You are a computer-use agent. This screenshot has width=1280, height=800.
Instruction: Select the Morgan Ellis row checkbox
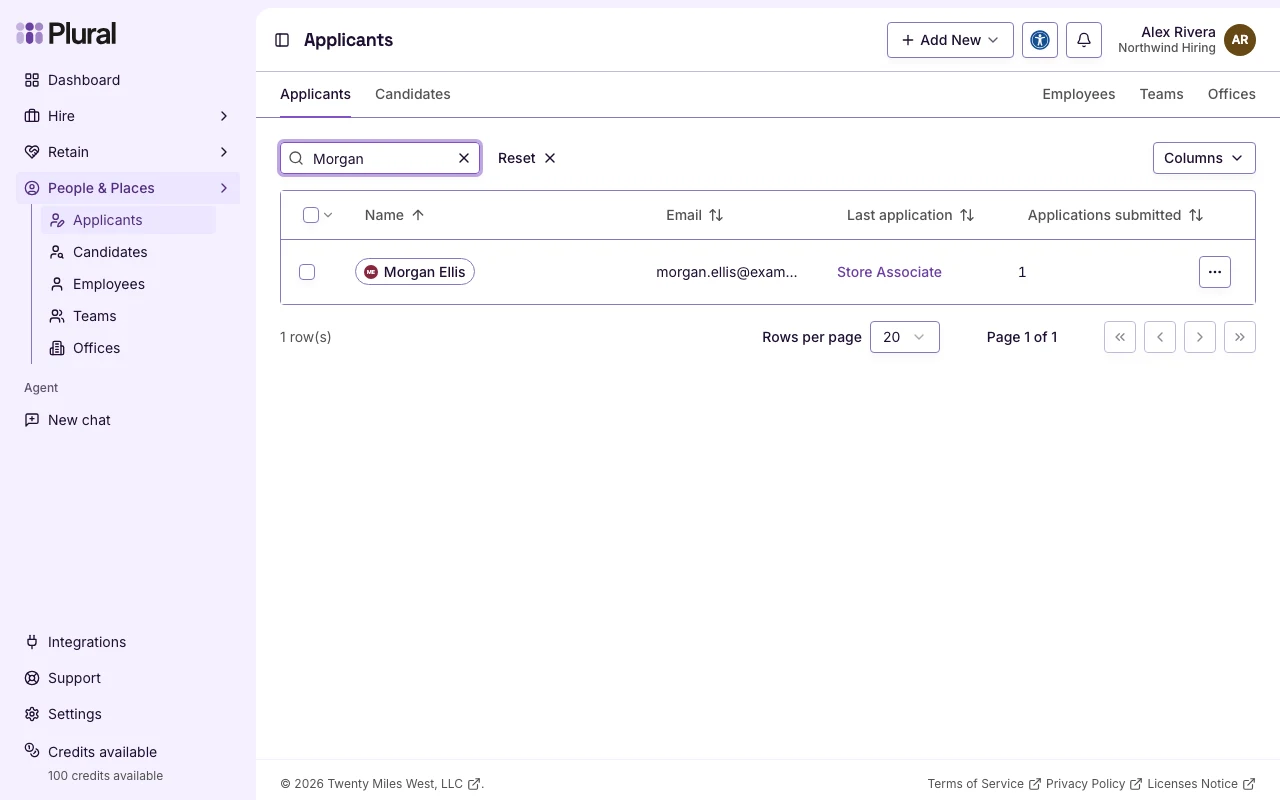(x=307, y=272)
